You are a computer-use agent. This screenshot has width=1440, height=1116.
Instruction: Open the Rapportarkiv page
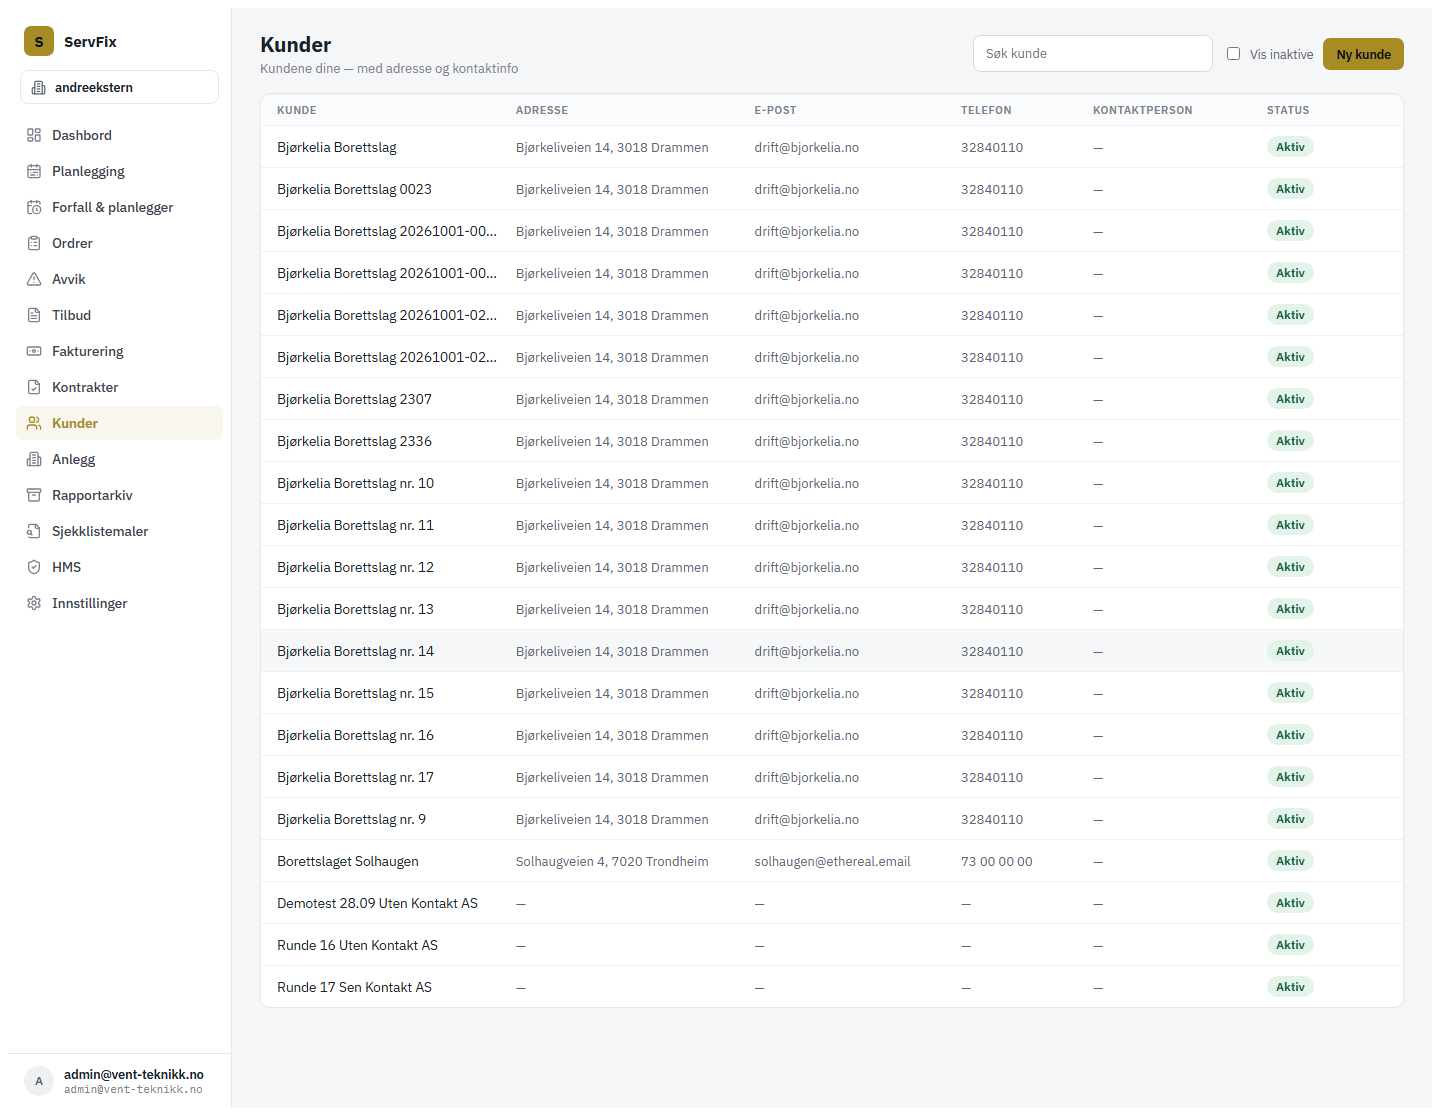pyautogui.click(x=119, y=495)
